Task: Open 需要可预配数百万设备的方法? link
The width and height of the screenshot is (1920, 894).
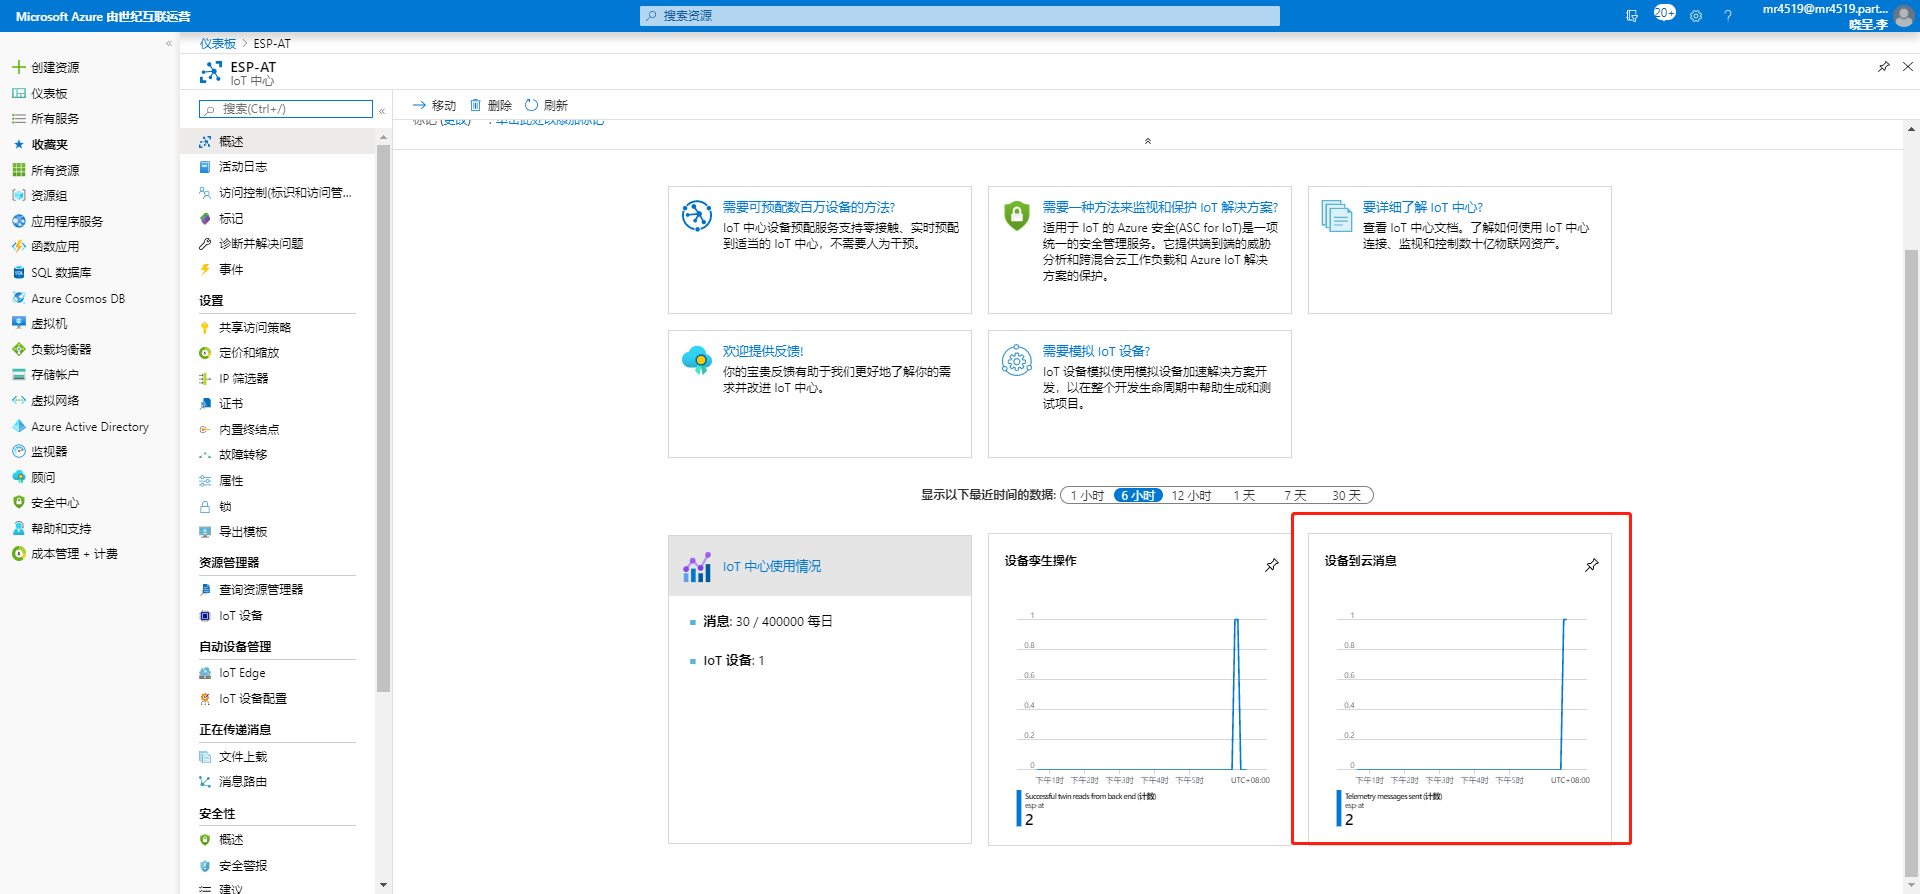Action: (809, 207)
